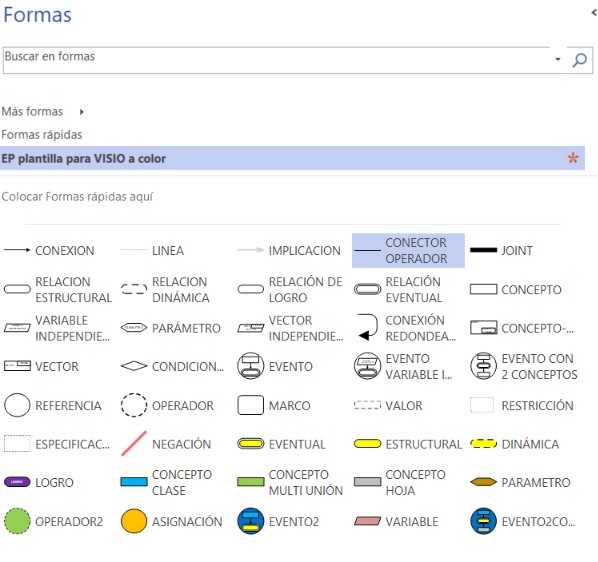Select the CONDICION diamond shape
Viewport: 598px width, 562px height.
click(x=172, y=366)
